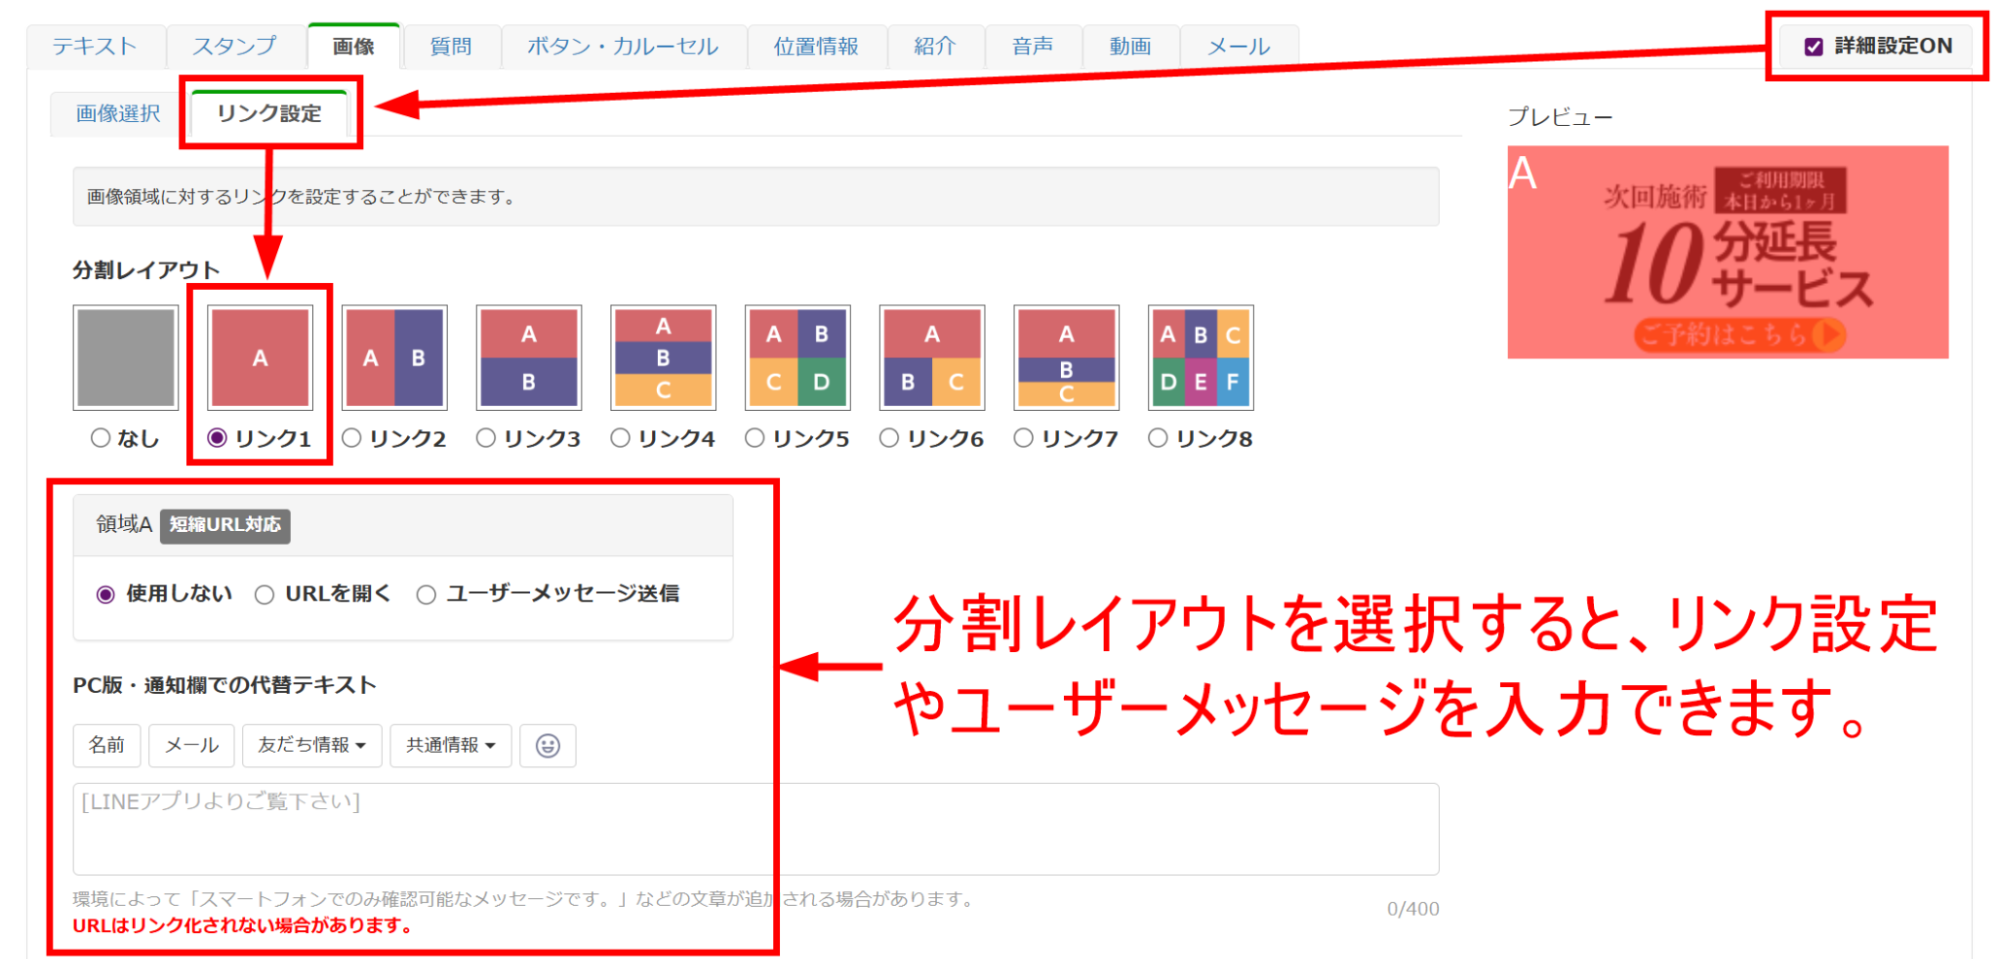Viewport: 1999px width, 960px height.
Task: Select the URLを開く radio button
Action: point(265,593)
